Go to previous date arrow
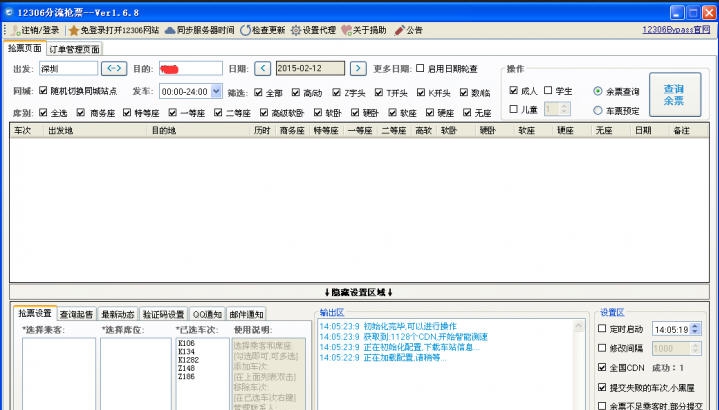 262,68
